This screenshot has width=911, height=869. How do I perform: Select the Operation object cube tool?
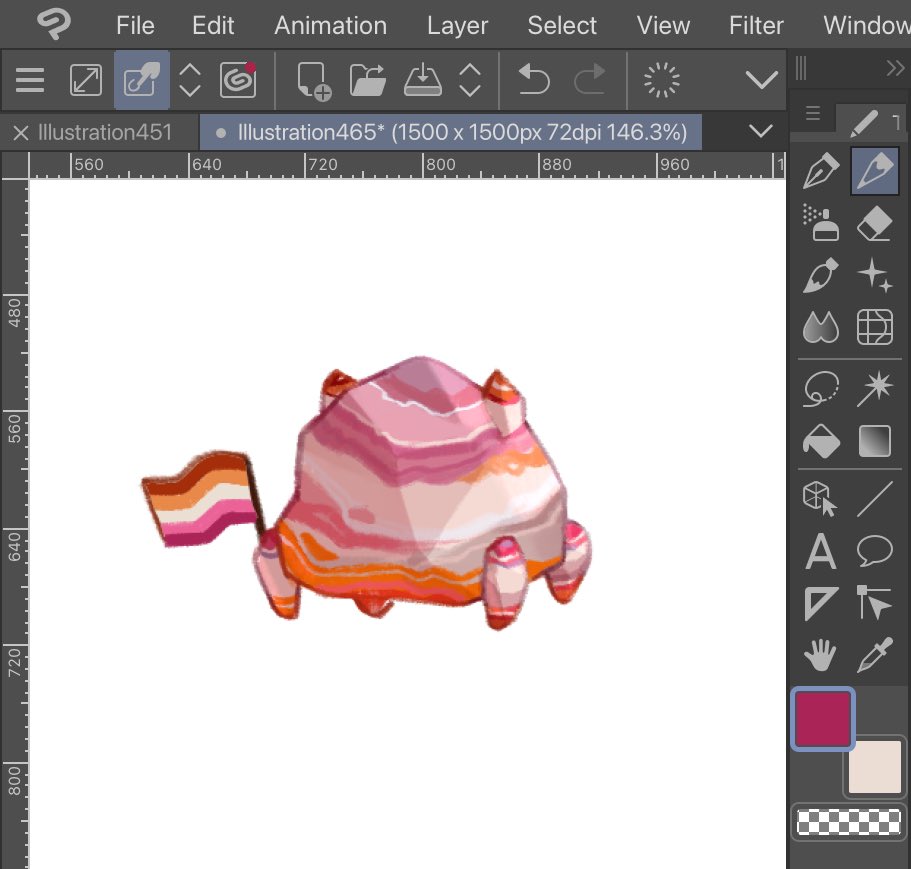(x=819, y=498)
